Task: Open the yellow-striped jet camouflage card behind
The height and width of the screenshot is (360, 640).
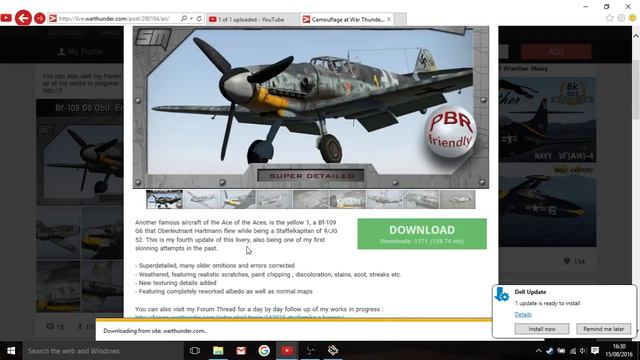Action: tap(547, 205)
